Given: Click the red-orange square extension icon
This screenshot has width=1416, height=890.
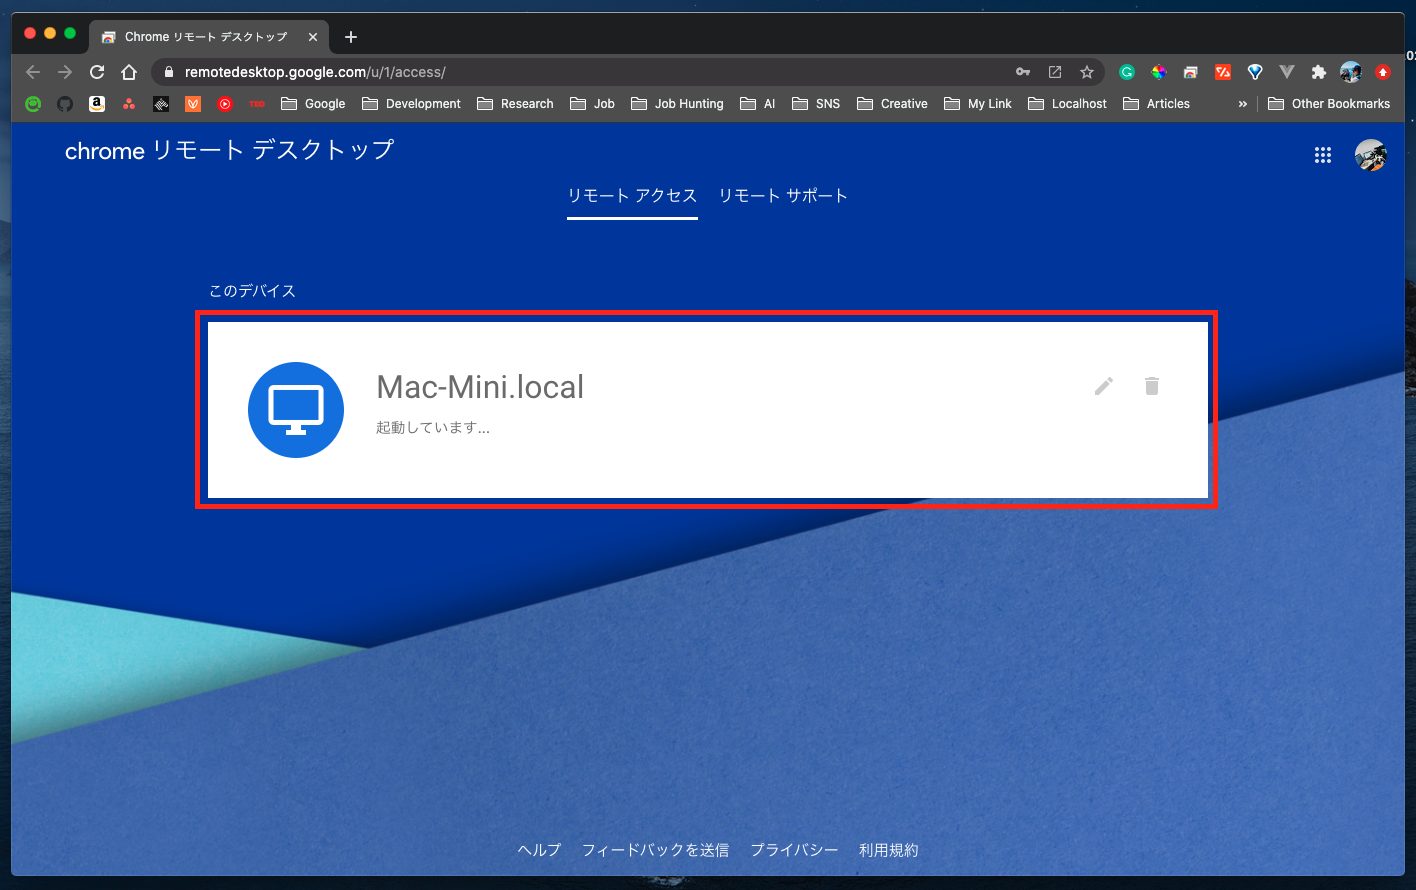Looking at the screenshot, I should click(x=1222, y=72).
